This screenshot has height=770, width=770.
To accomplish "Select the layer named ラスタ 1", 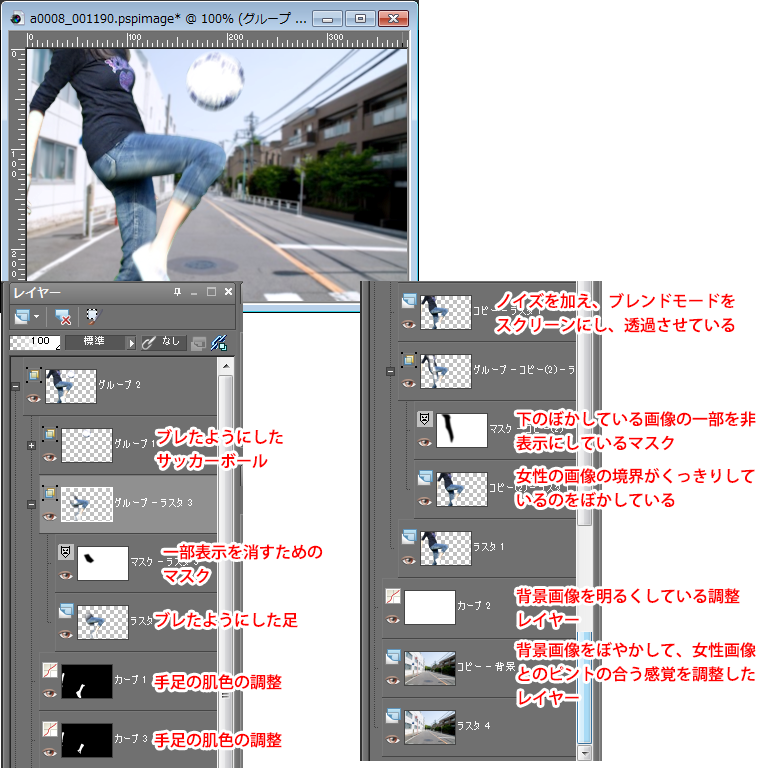I will [489, 547].
